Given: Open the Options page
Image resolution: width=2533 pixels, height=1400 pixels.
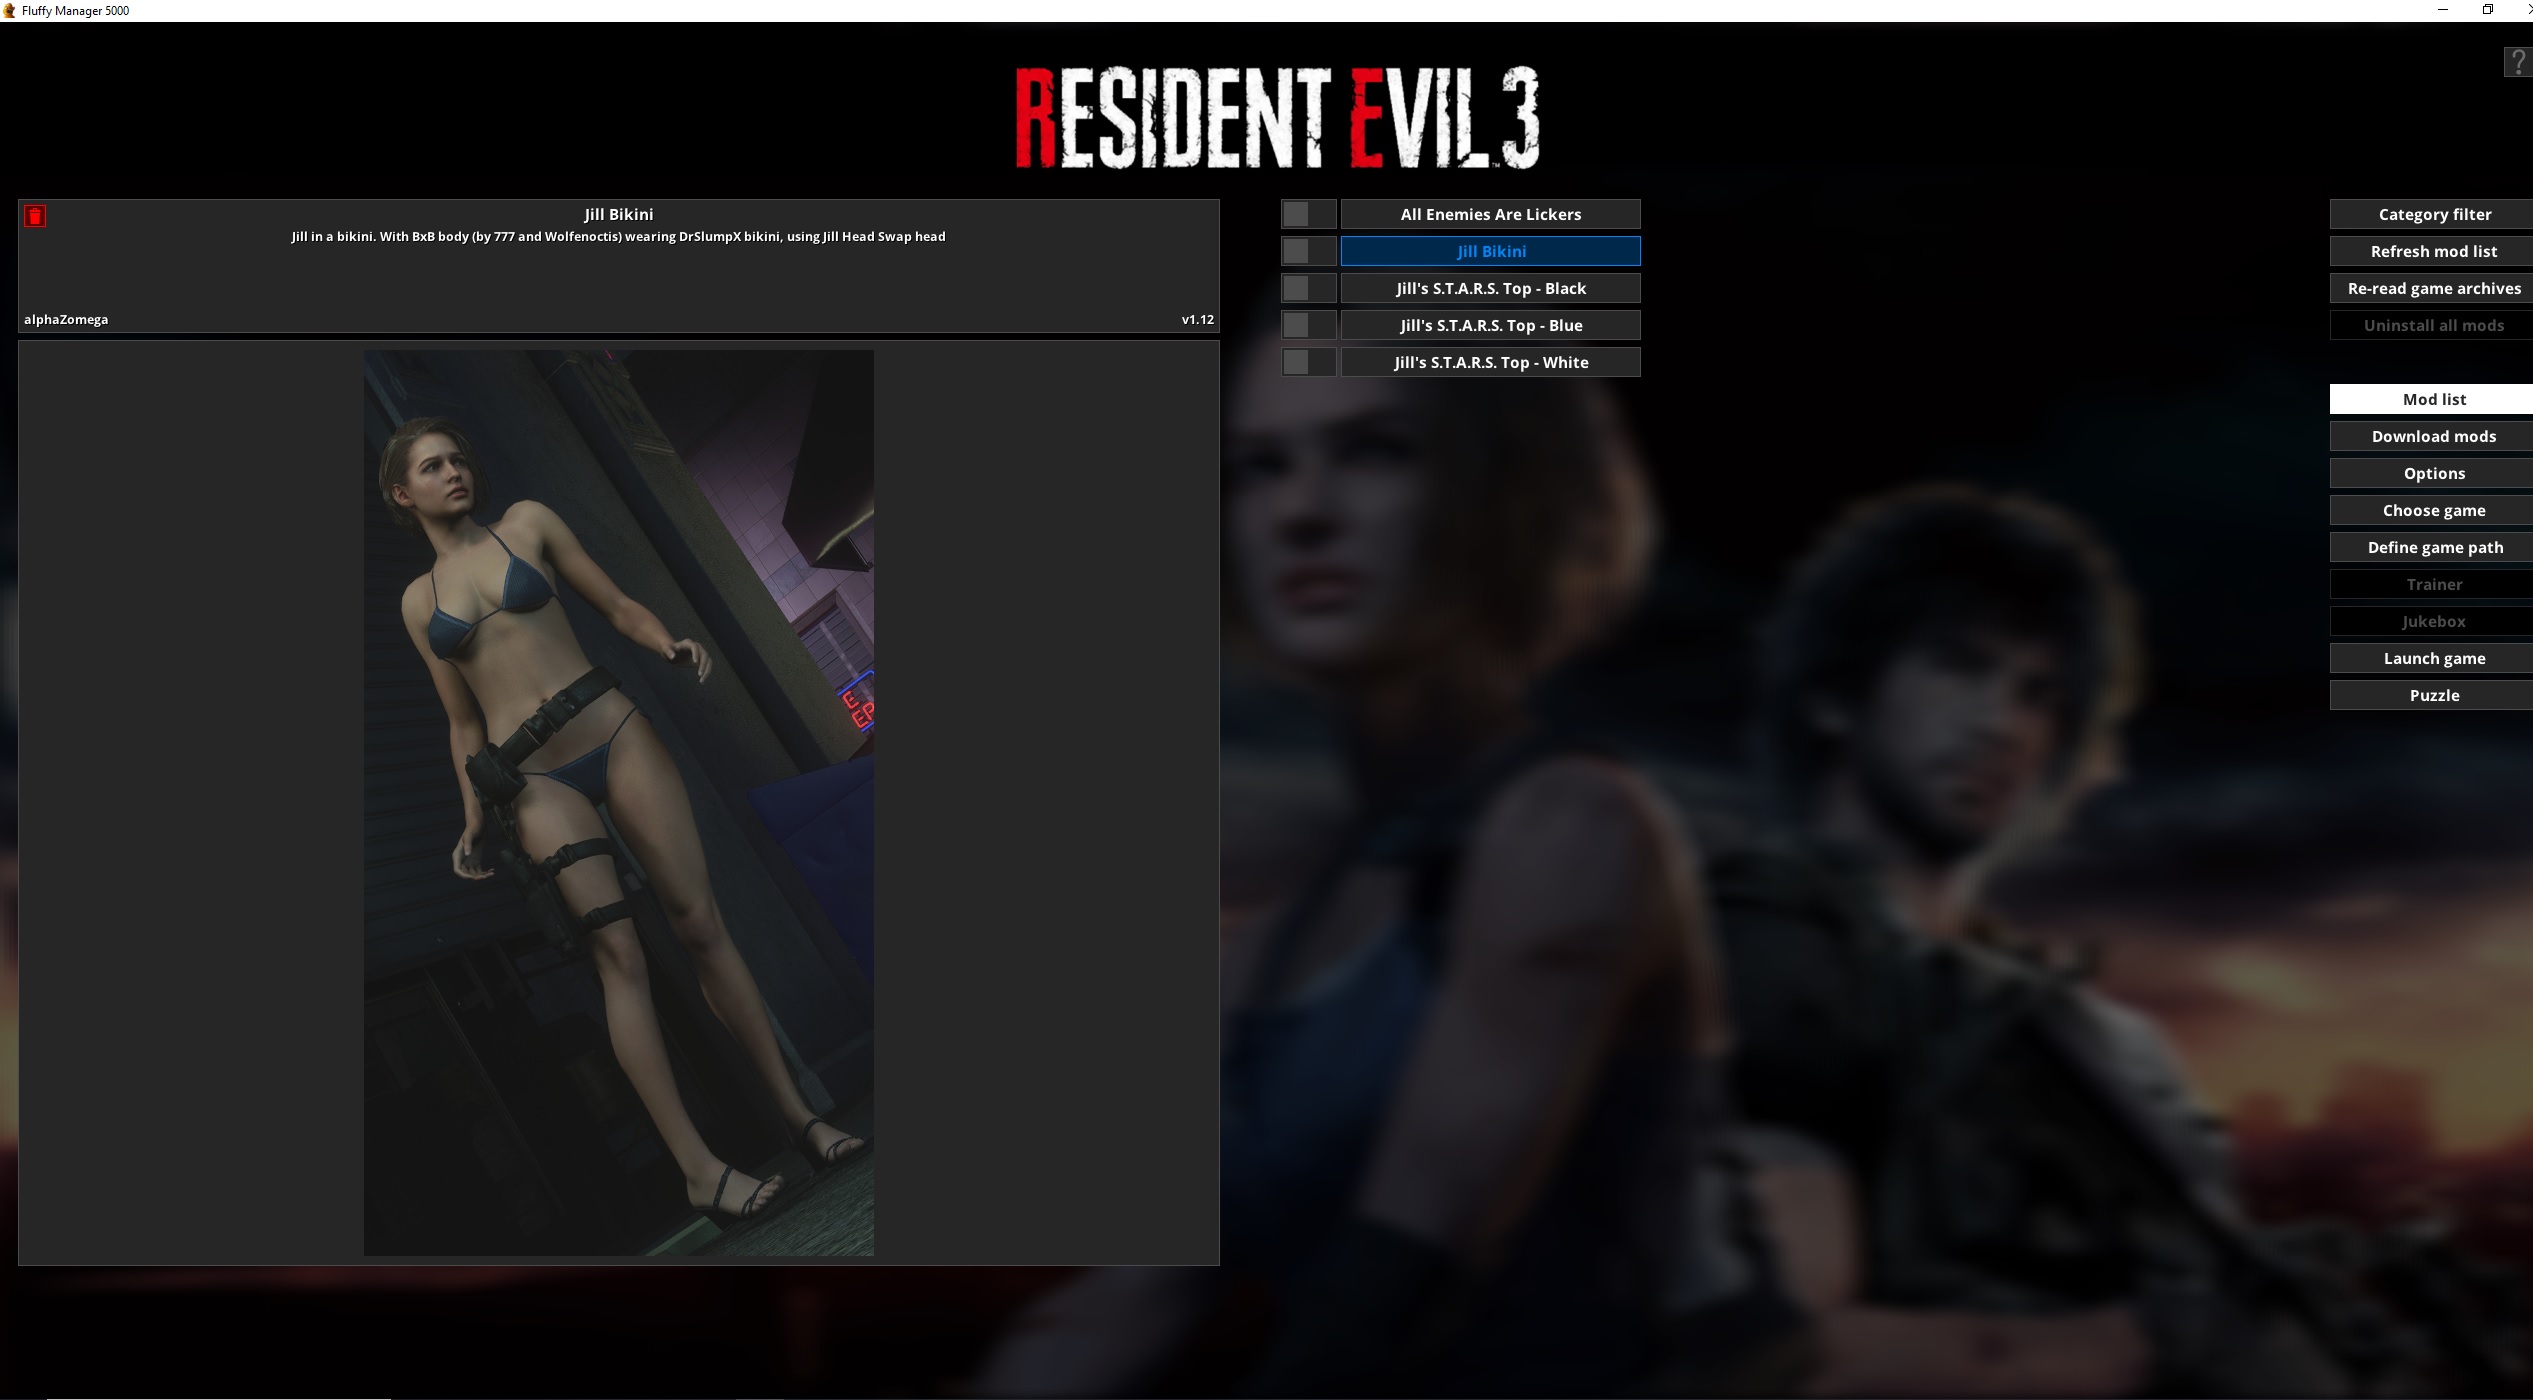Looking at the screenshot, I should click(x=2434, y=473).
